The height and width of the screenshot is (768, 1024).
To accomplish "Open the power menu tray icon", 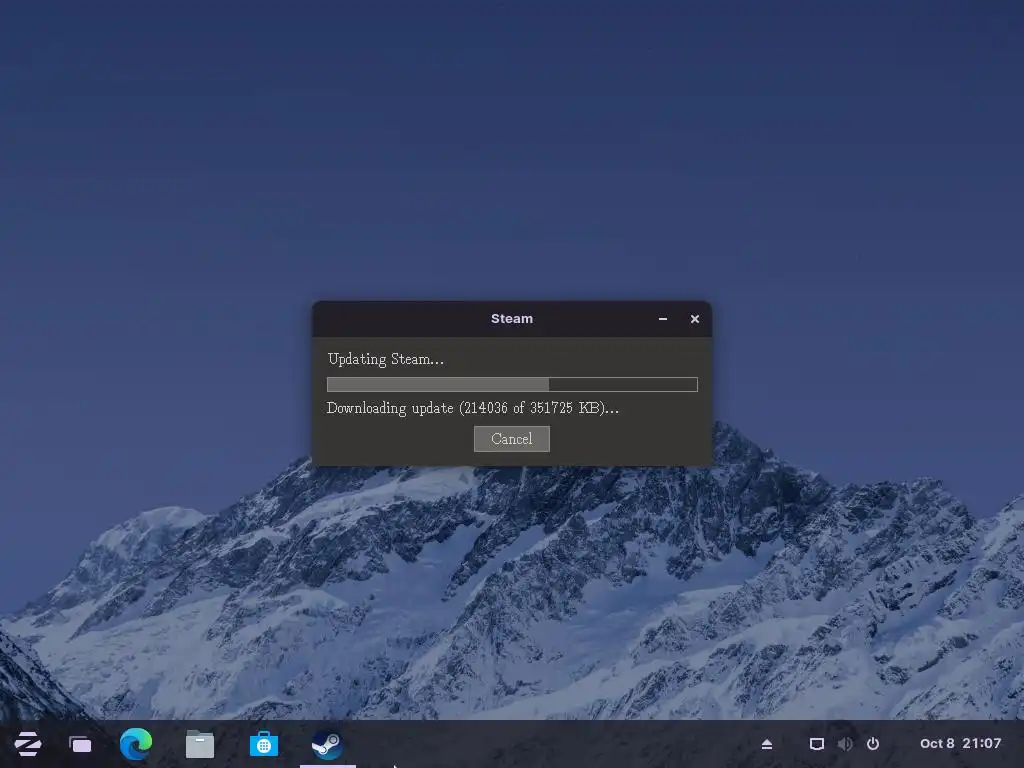I will tap(873, 744).
